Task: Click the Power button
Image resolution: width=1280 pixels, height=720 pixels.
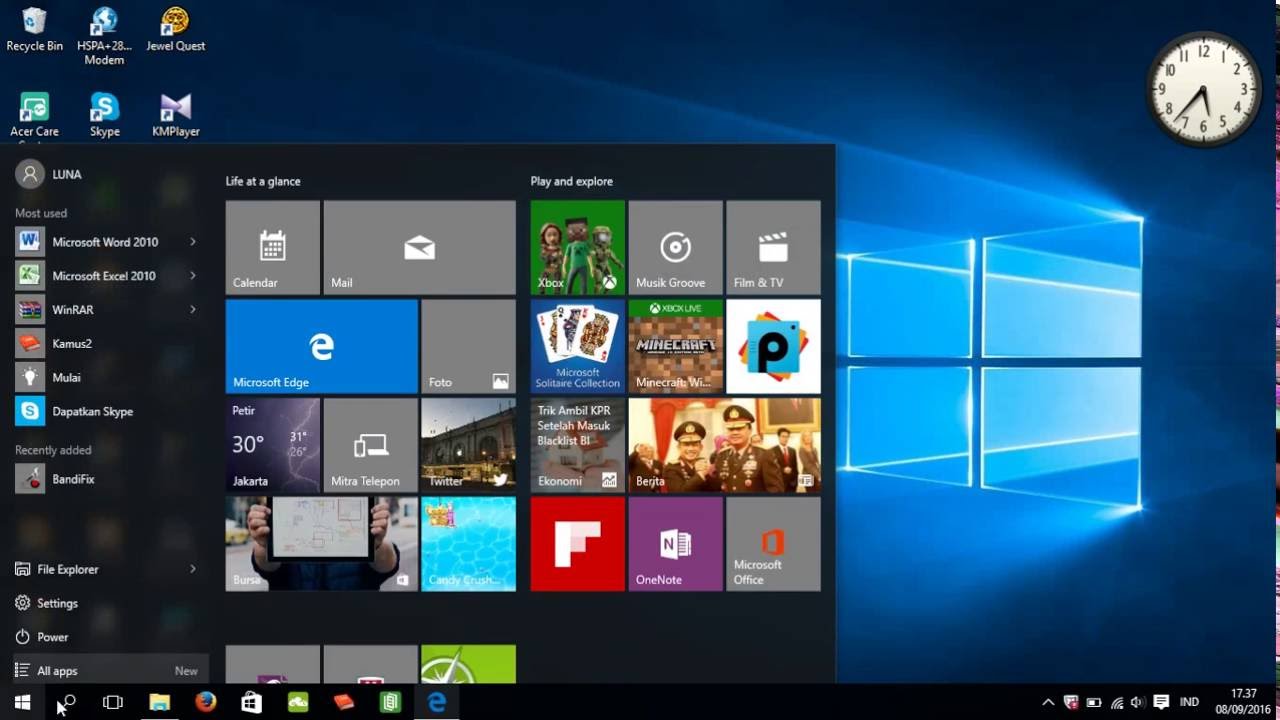Action: click(43, 637)
